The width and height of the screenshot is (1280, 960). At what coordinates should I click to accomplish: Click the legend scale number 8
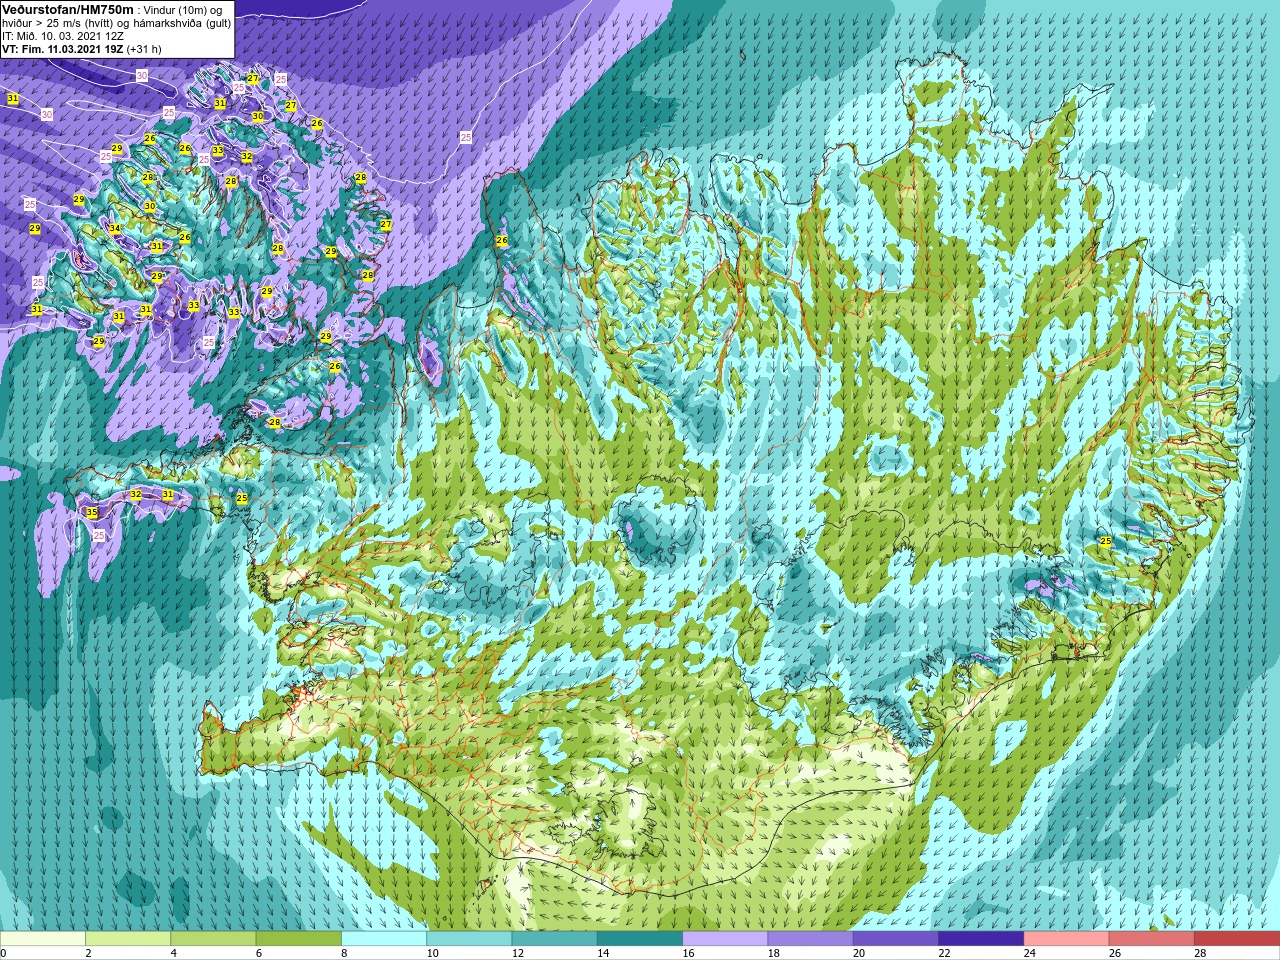(x=344, y=953)
